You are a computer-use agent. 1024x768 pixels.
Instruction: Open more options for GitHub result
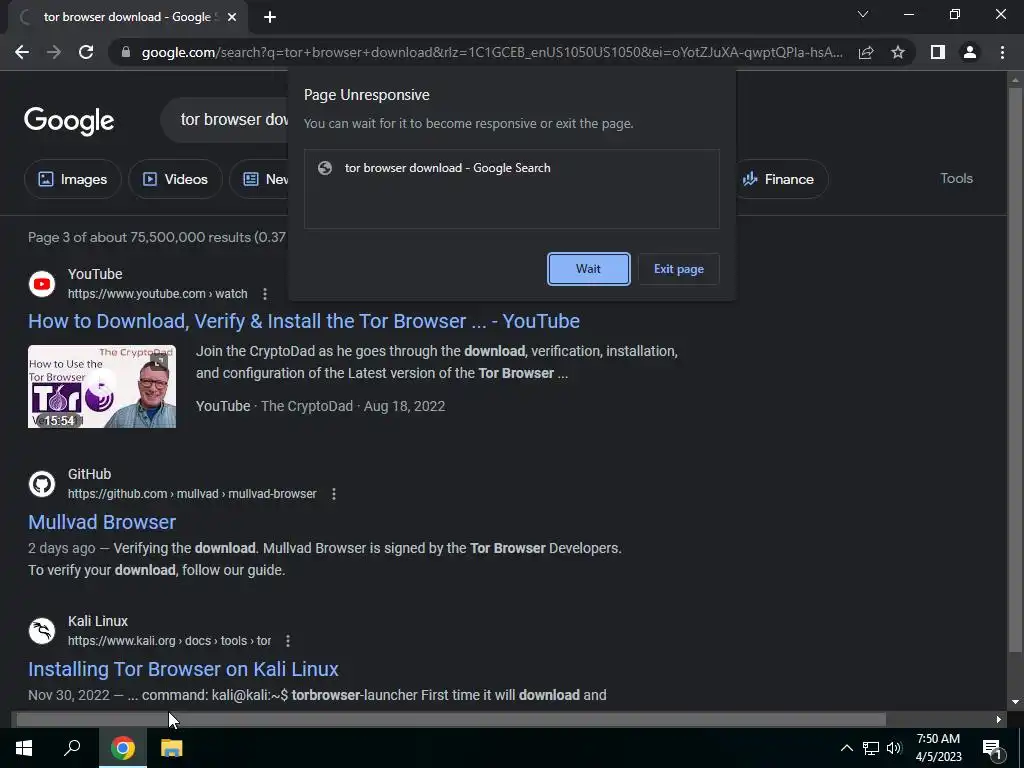[x=334, y=494]
